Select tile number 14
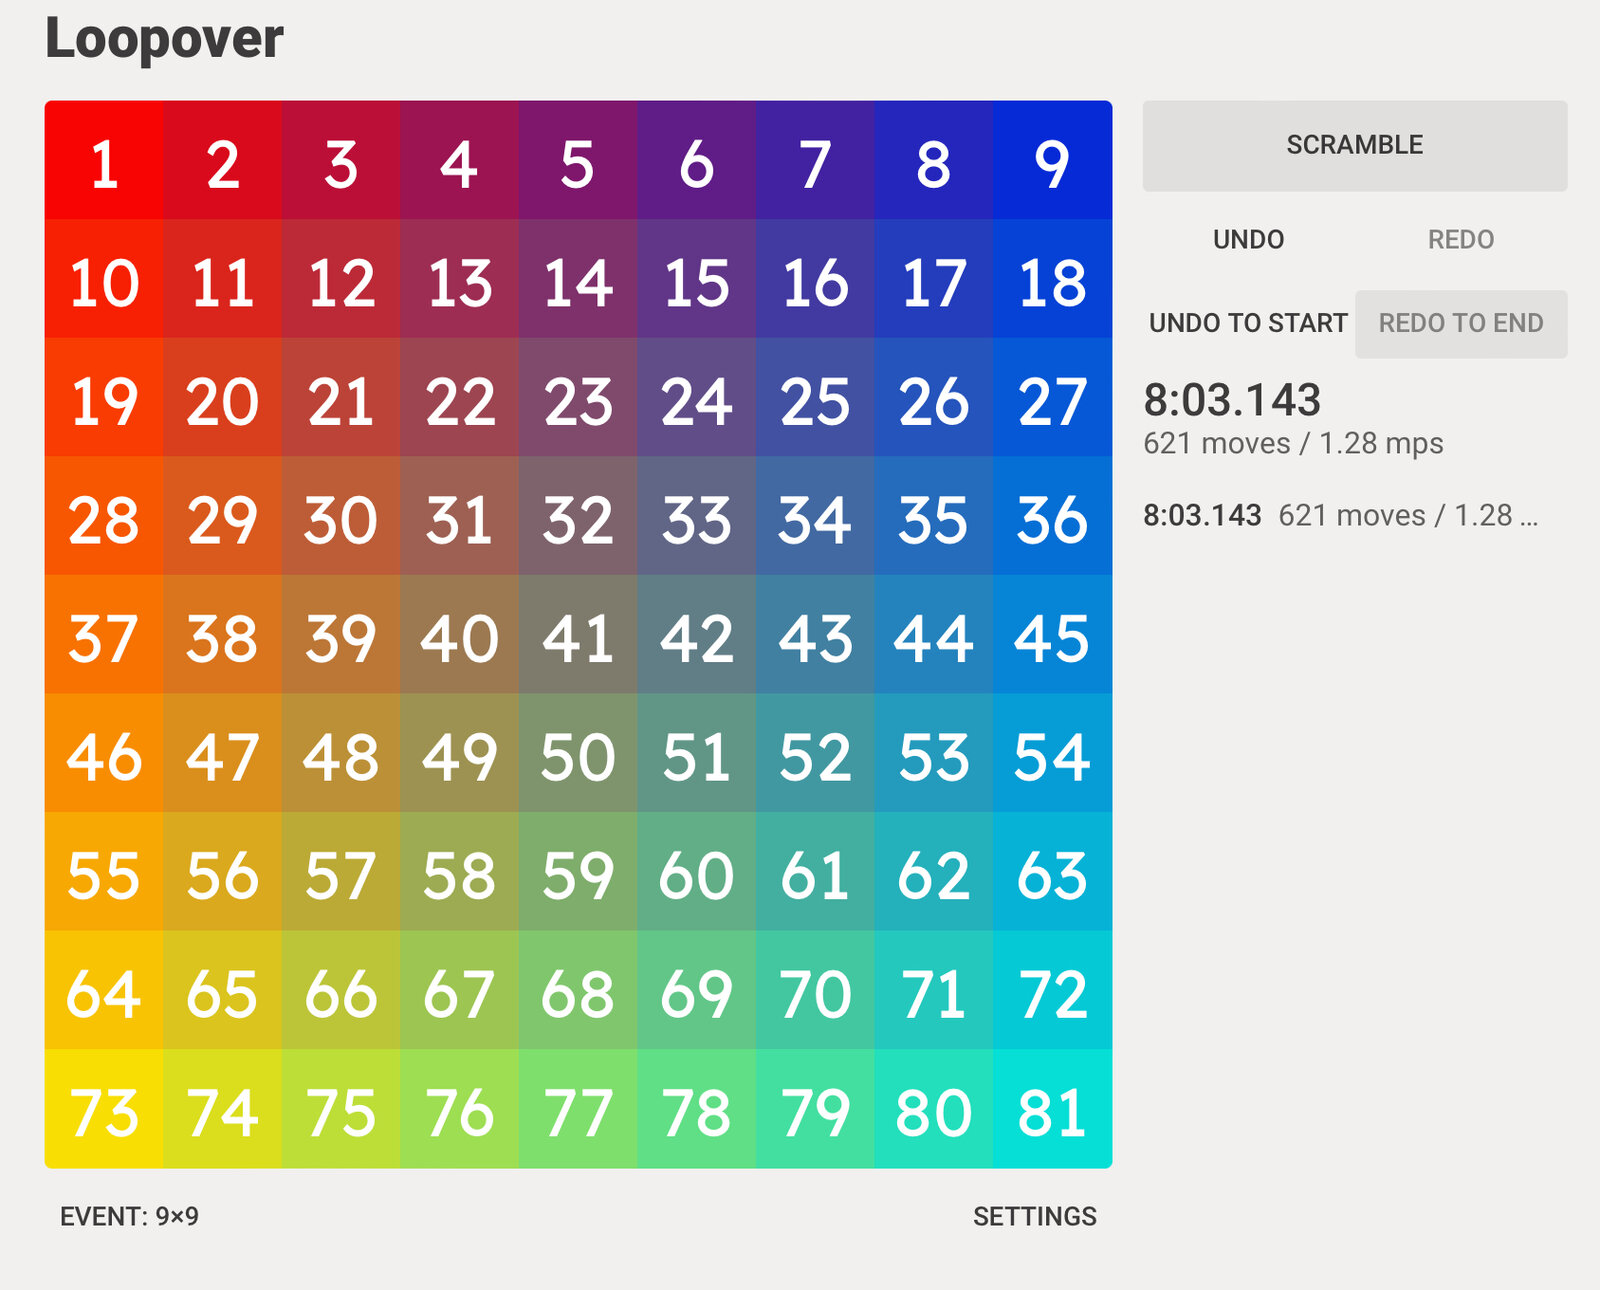 tap(578, 279)
